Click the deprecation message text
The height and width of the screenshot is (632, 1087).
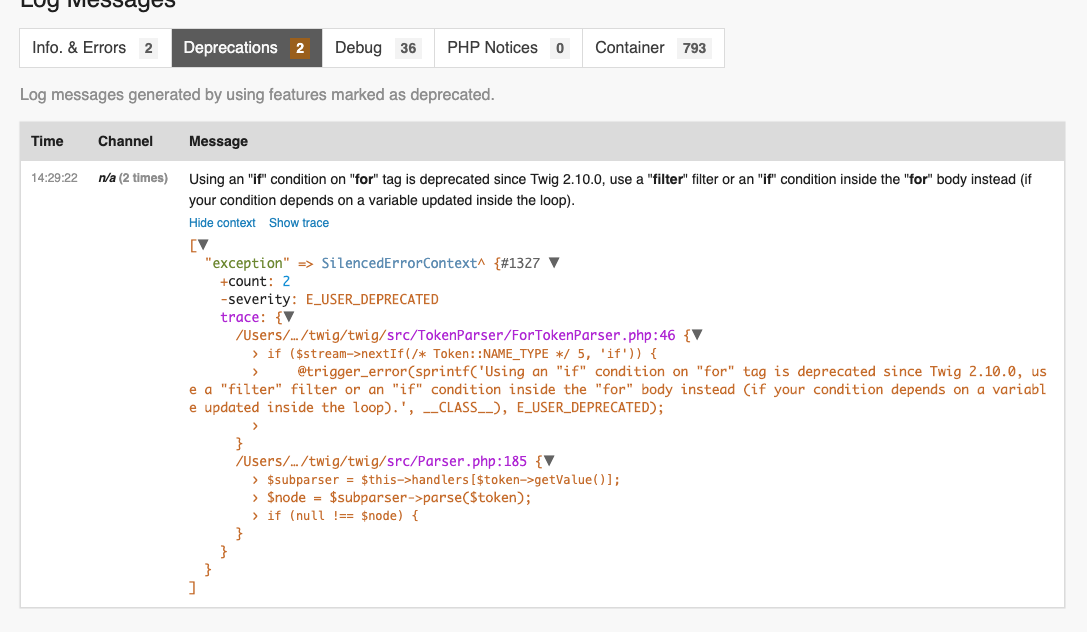610,190
